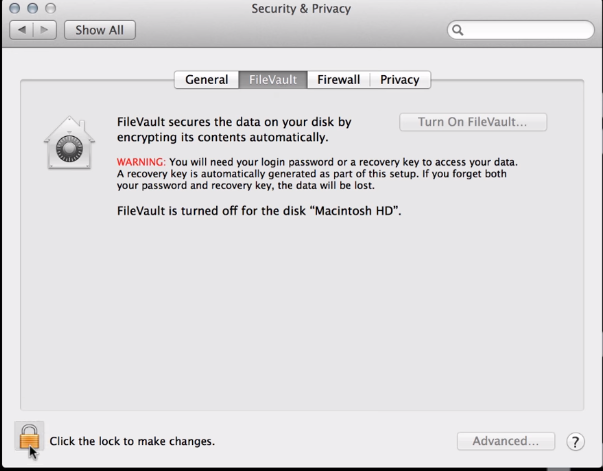The image size is (603, 471).
Task: Open the Firewall tab
Action: (338, 80)
